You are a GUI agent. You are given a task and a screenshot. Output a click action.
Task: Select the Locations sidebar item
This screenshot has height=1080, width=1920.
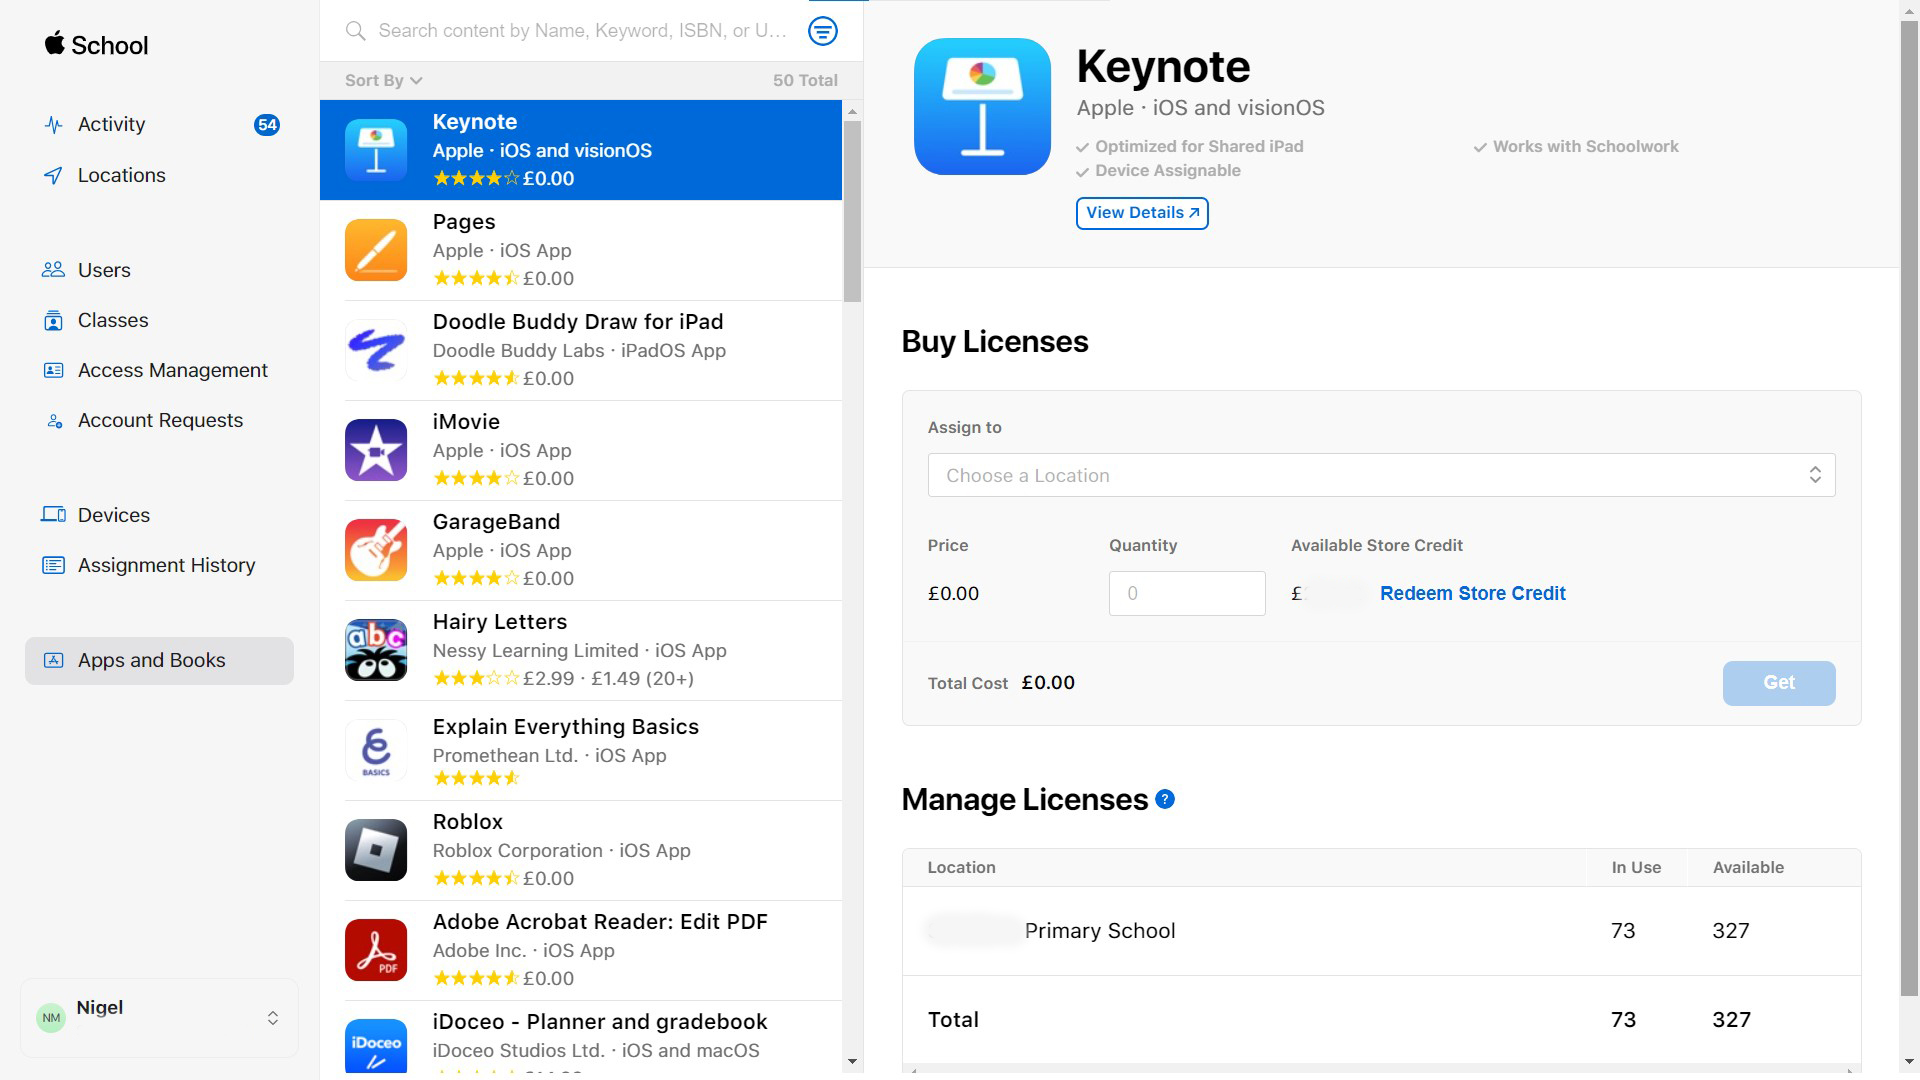[121, 175]
